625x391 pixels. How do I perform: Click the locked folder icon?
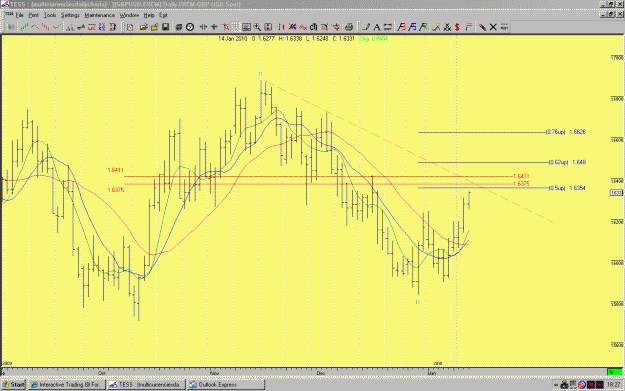(154, 27)
